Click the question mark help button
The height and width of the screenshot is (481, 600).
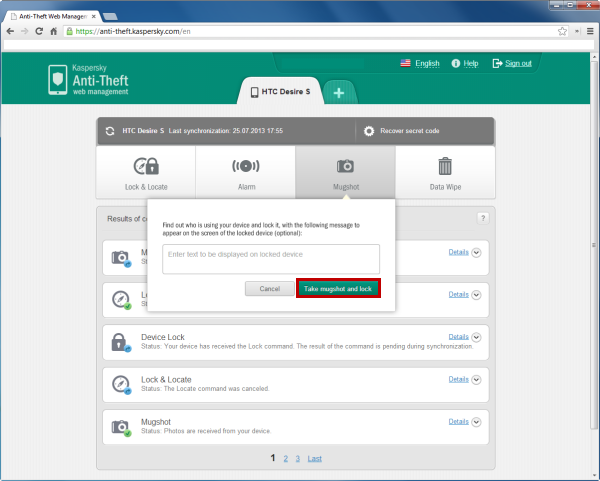pos(483,218)
